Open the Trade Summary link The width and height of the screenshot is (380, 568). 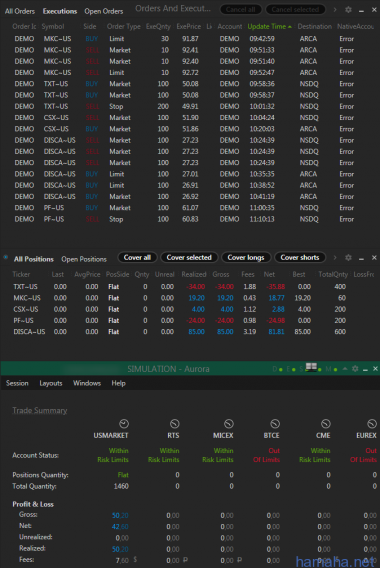point(40,410)
